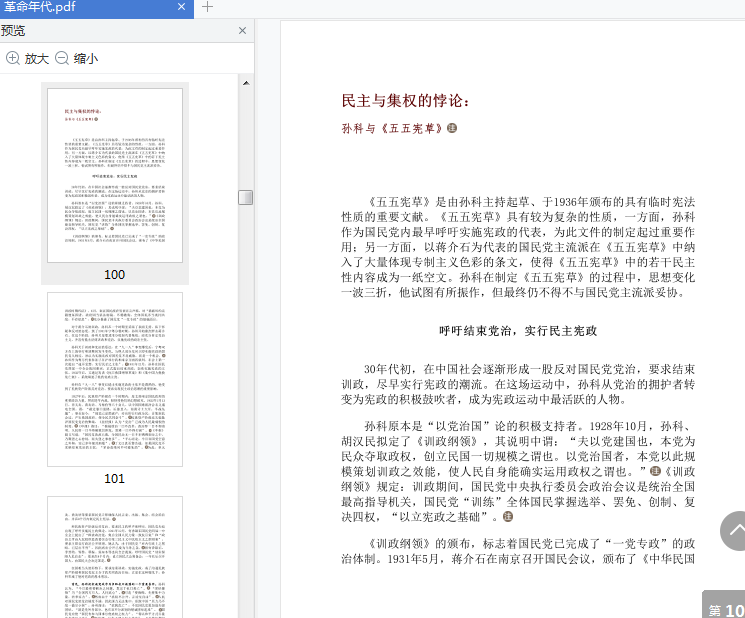Open a new tab with the plus button
The width and height of the screenshot is (745, 618).
click(x=208, y=7)
